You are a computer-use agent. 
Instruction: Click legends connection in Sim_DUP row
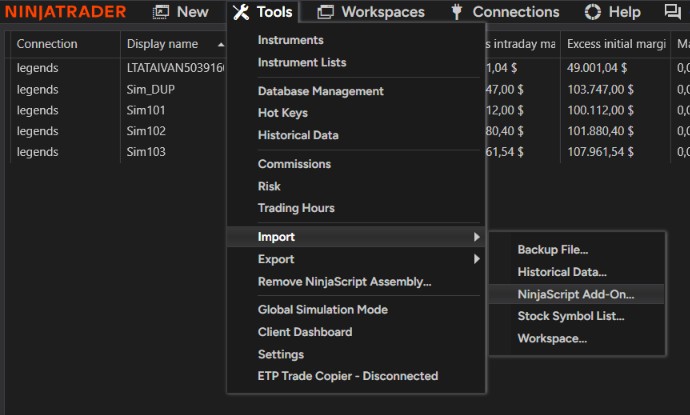(37, 89)
